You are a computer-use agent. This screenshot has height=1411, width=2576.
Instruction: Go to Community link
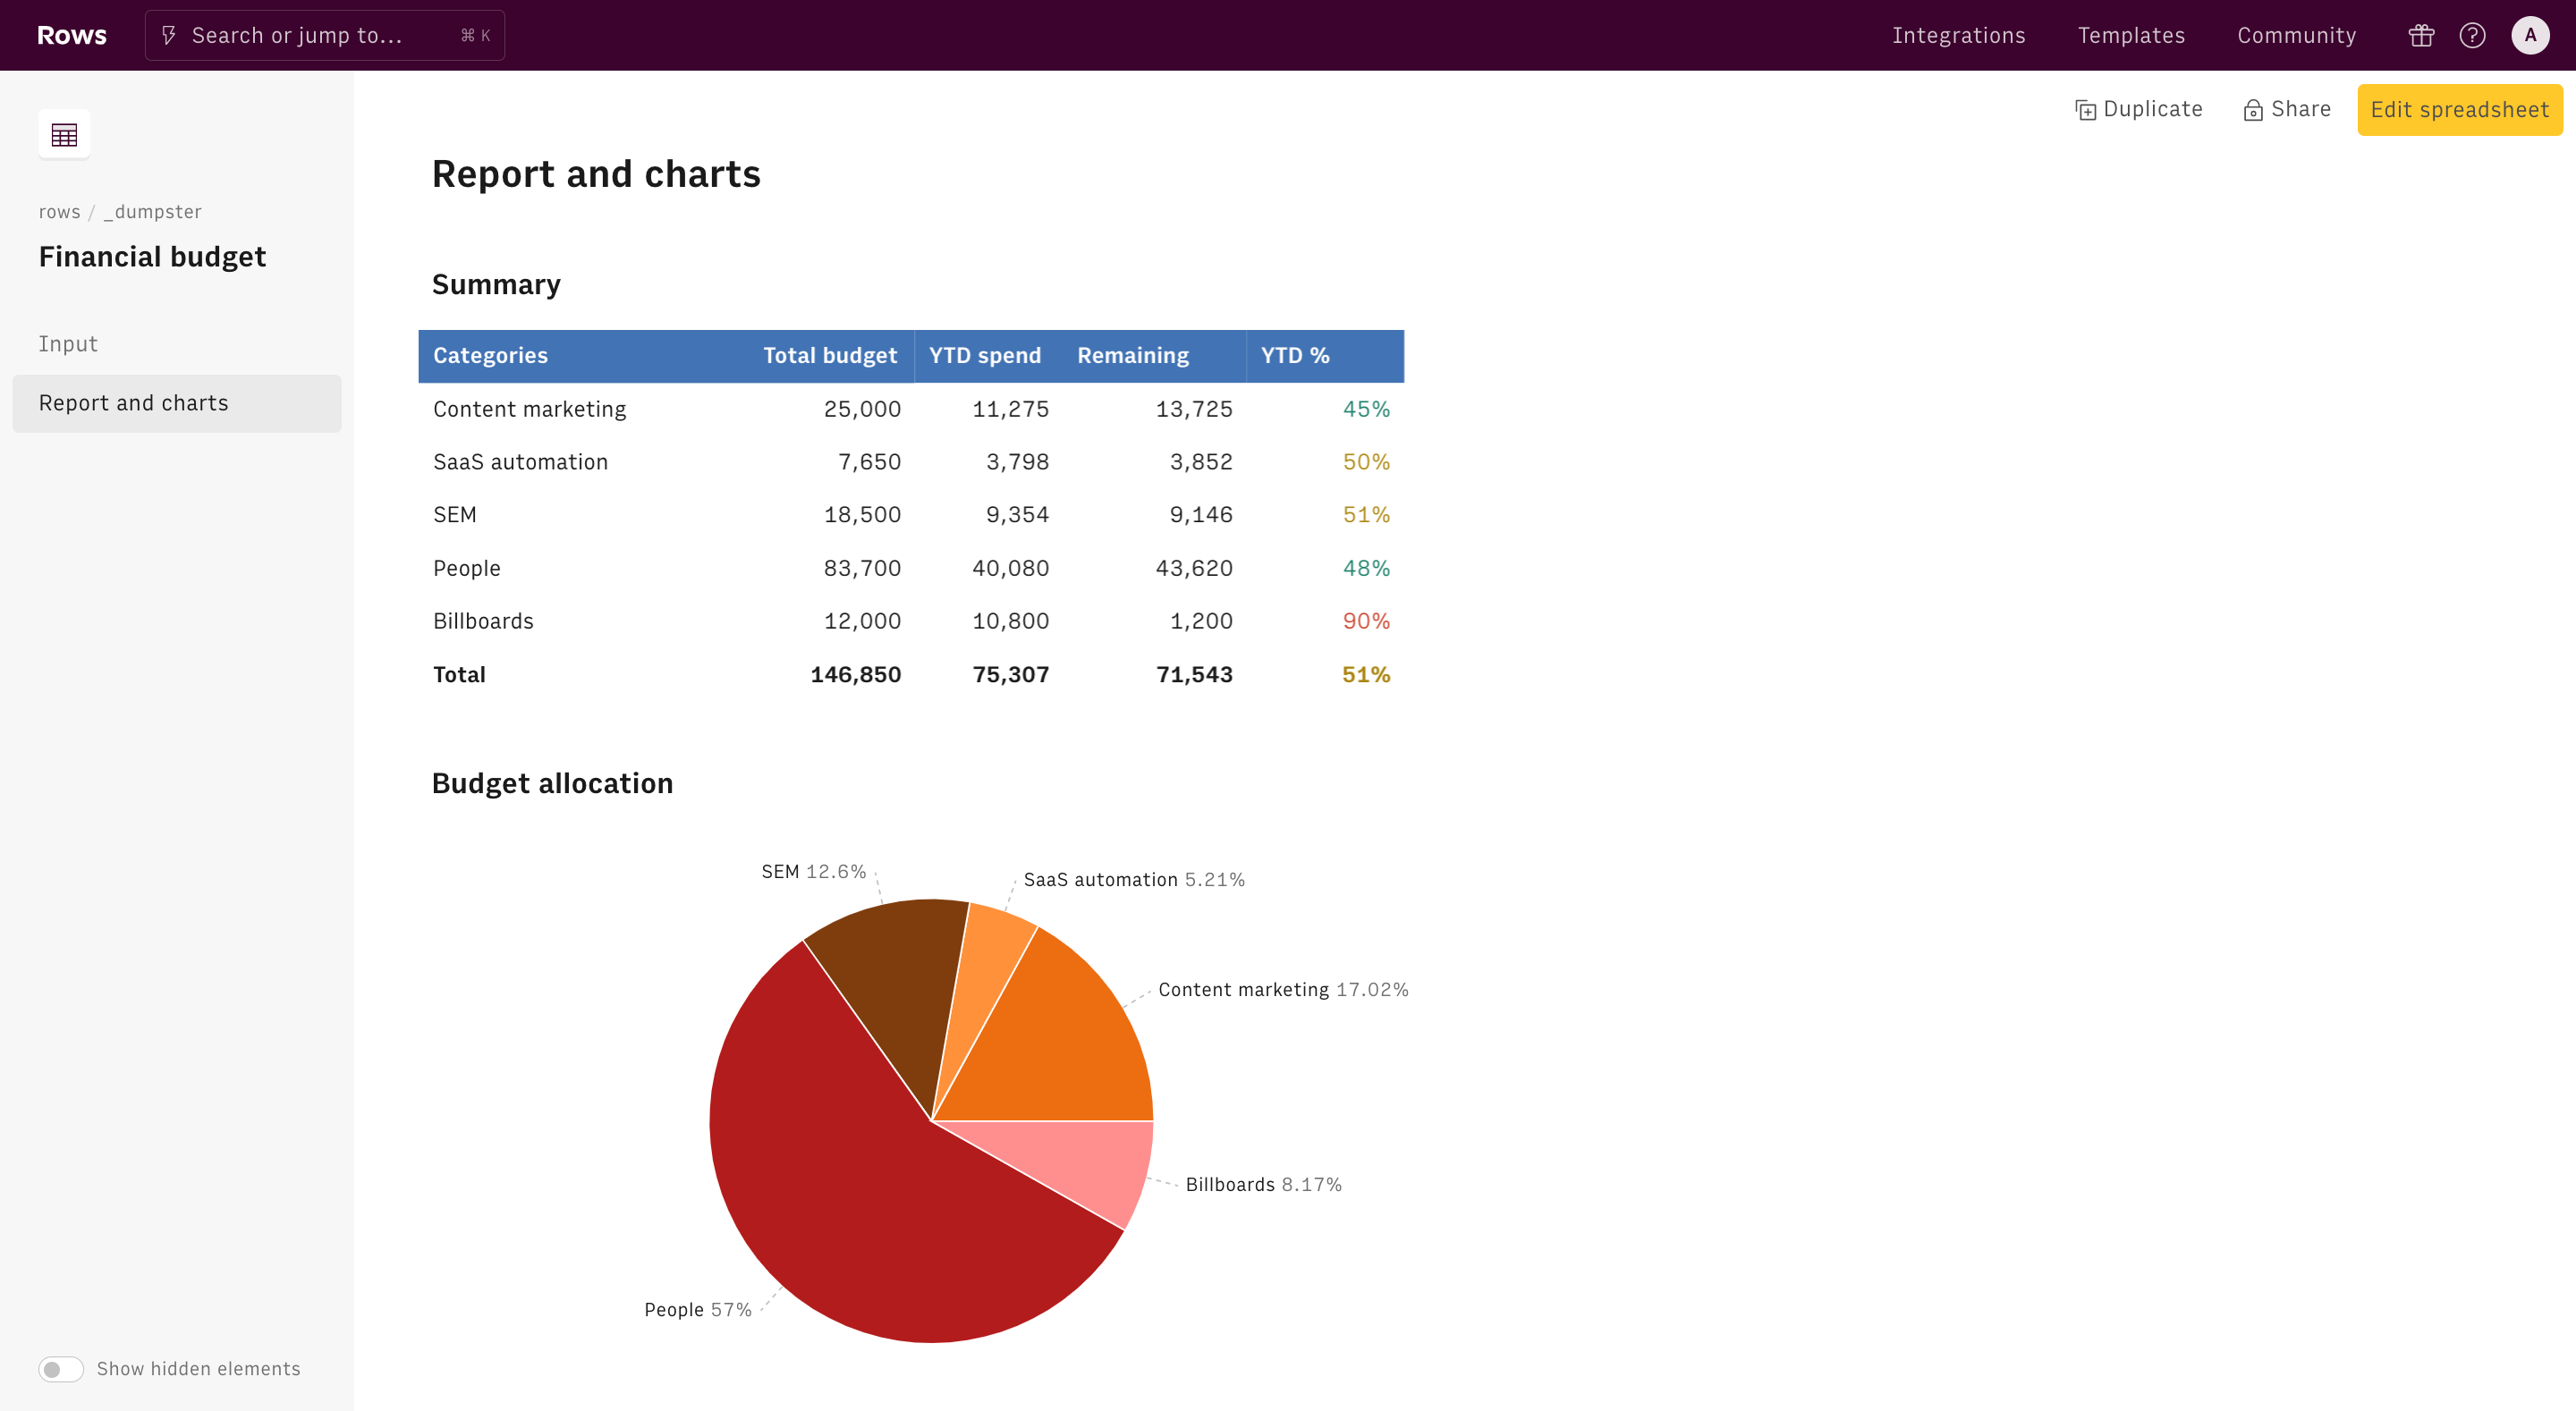2296,35
